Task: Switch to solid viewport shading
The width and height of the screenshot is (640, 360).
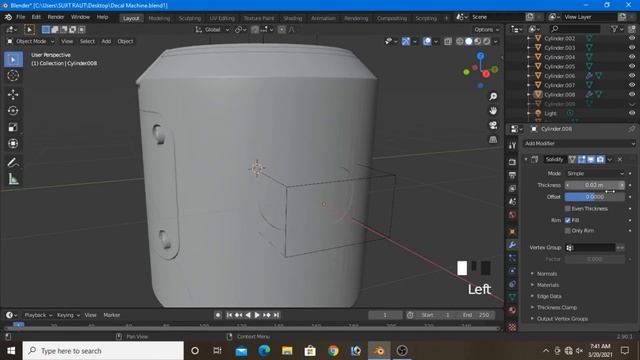Action: pyautogui.click(x=469, y=41)
